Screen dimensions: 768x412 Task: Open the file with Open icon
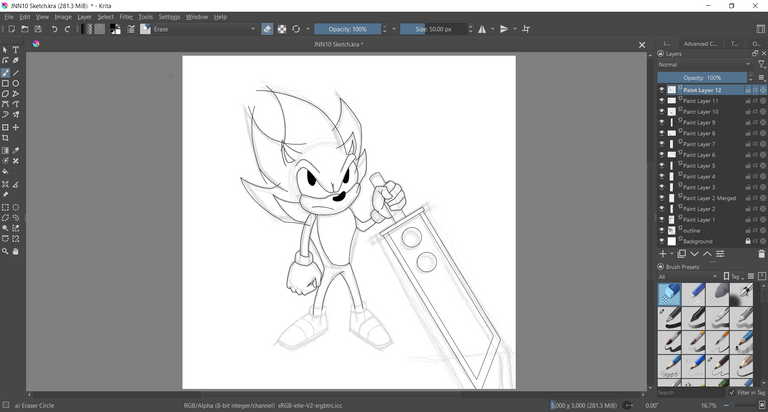(x=25, y=29)
